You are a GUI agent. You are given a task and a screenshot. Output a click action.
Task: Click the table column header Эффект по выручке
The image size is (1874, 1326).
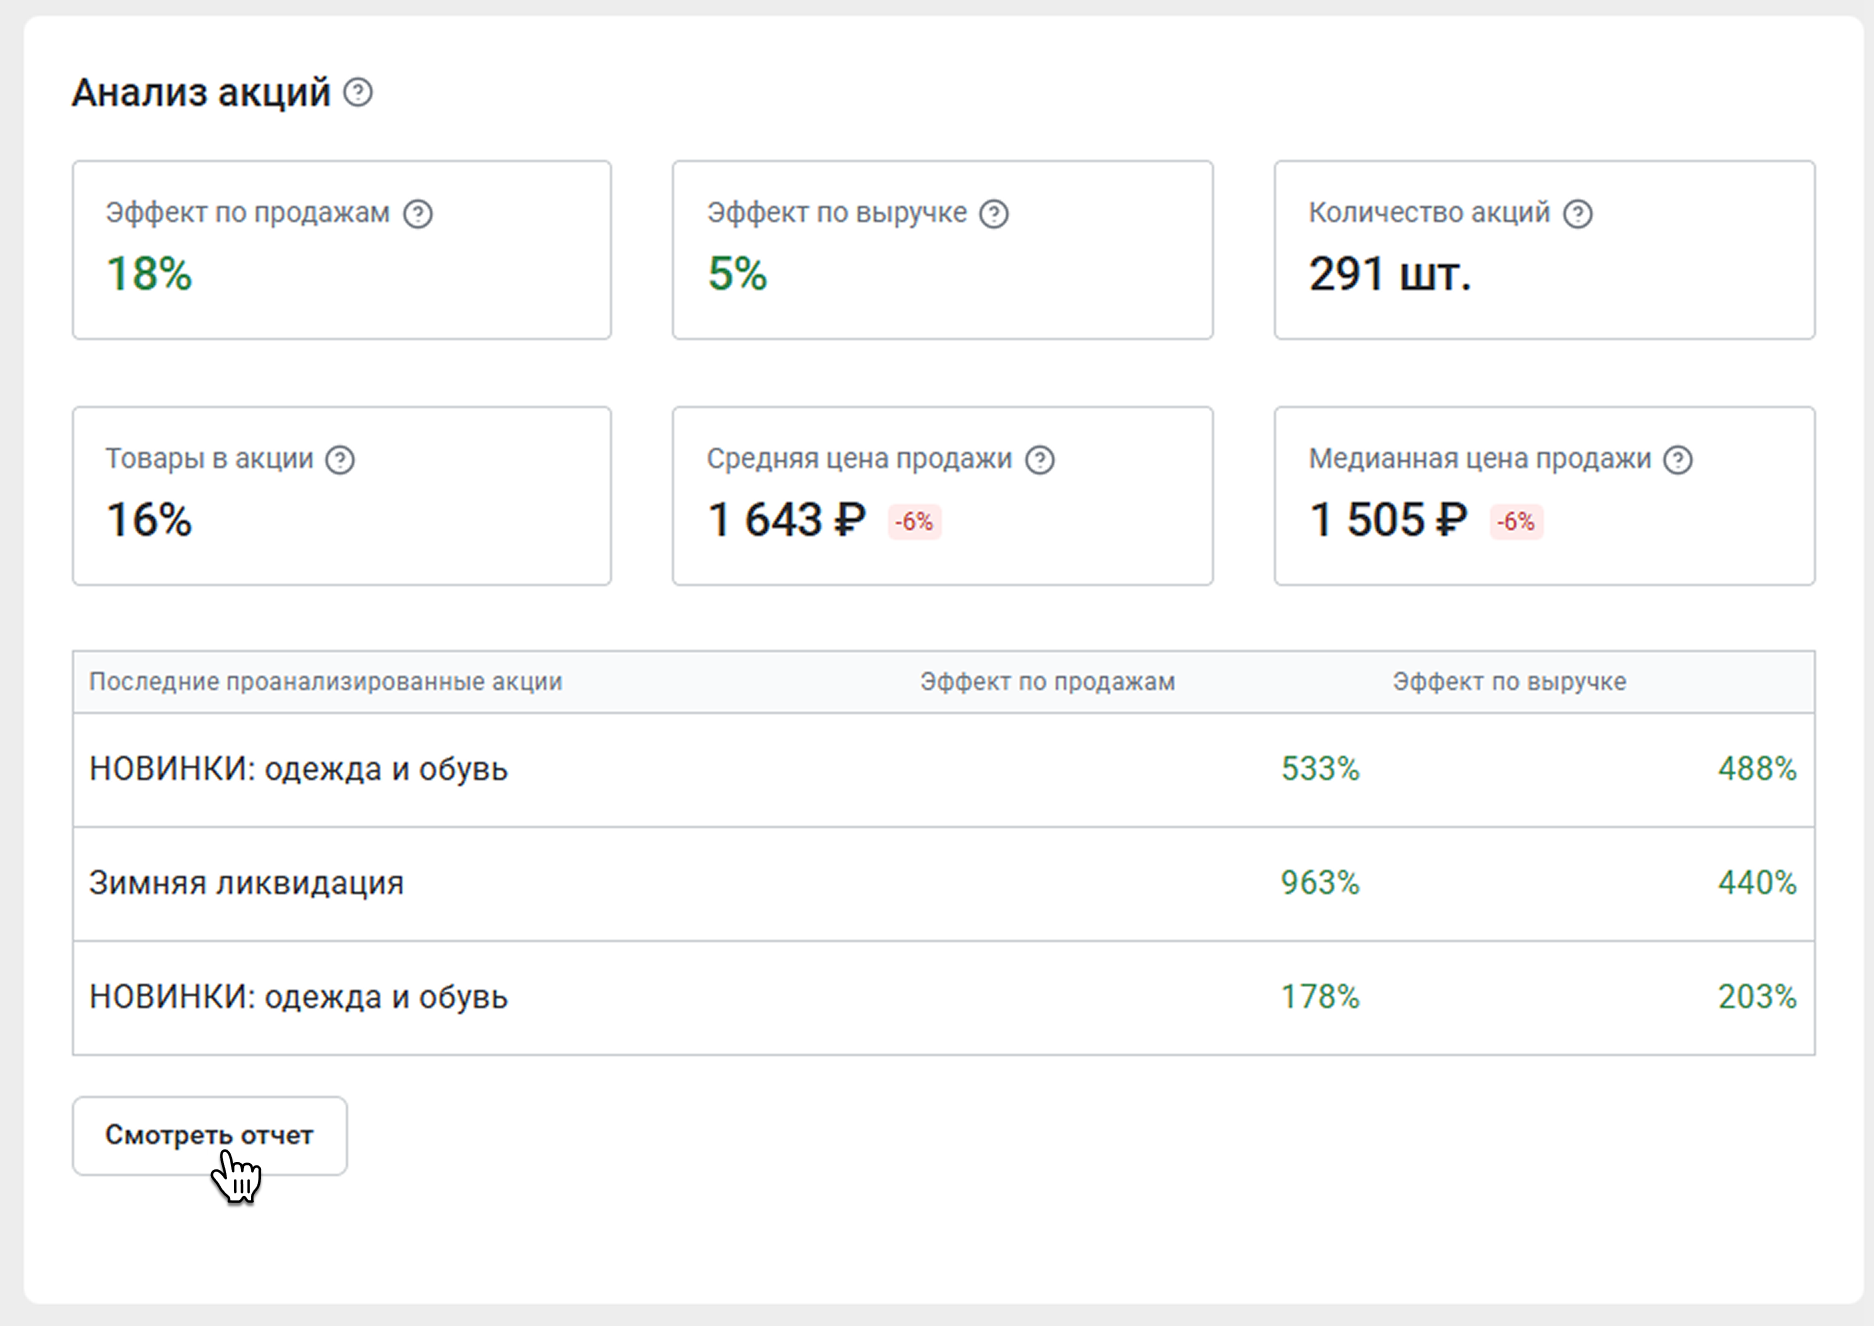[1509, 682]
